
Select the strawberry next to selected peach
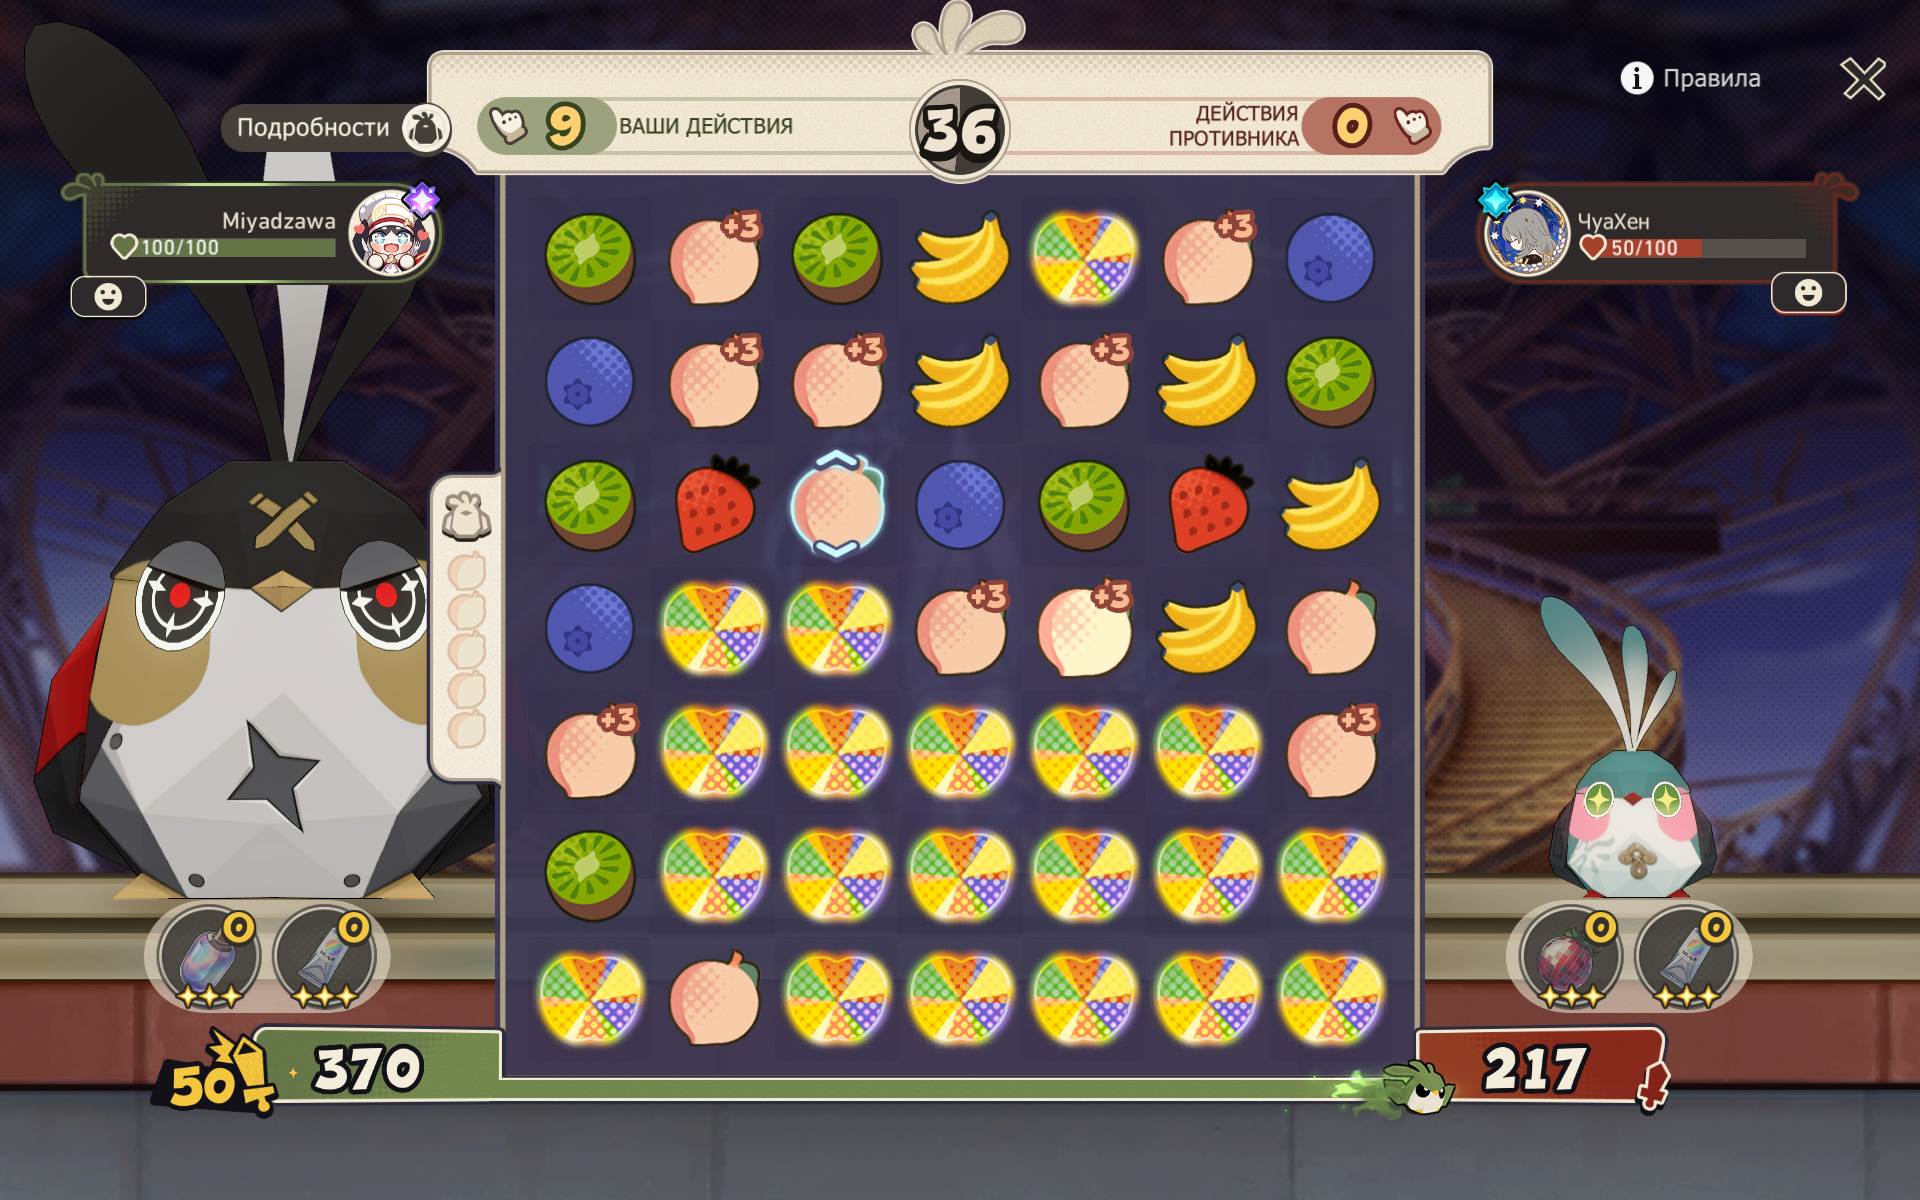tap(714, 505)
